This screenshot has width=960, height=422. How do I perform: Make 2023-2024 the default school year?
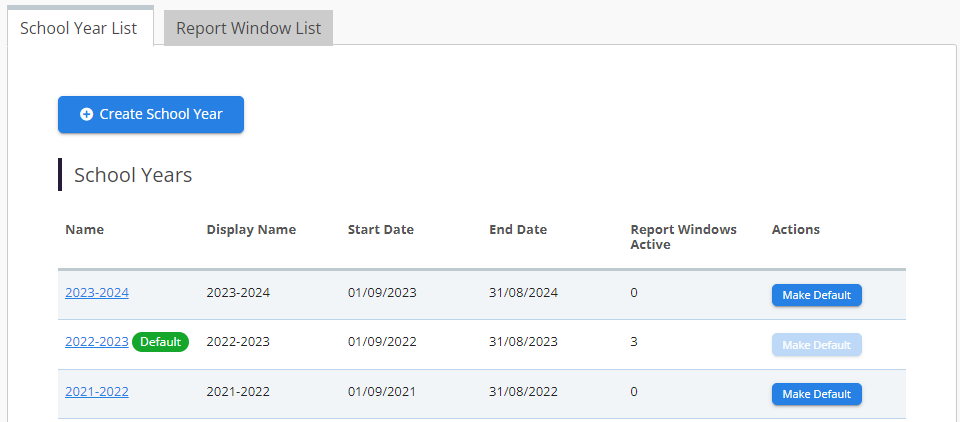(x=816, y=295)
